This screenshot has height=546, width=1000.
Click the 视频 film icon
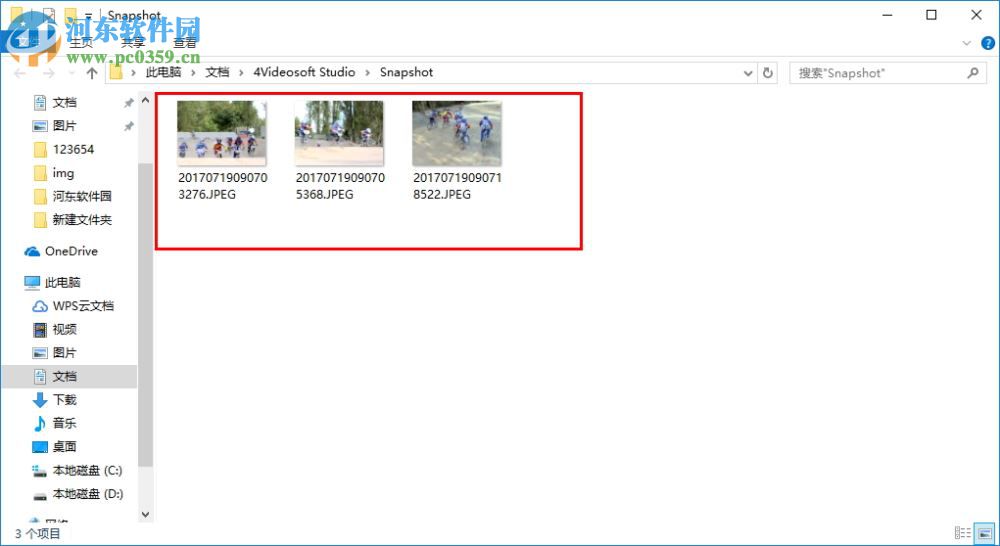(40, 330)
